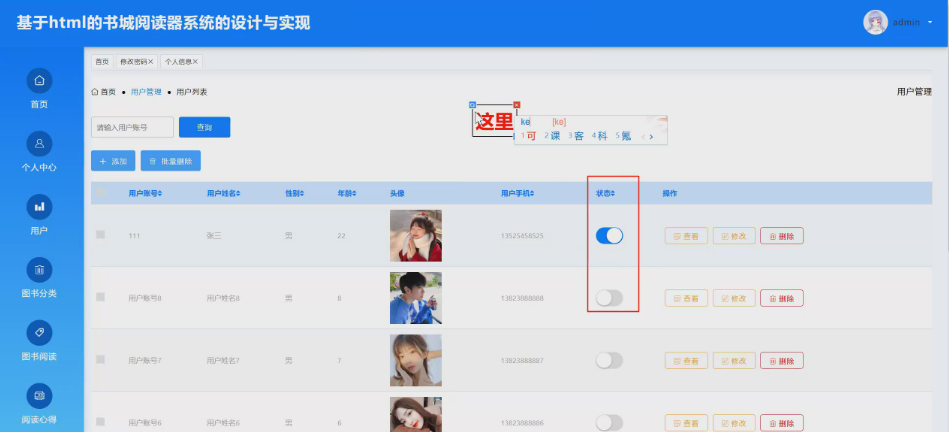949x432 pixels.
Task: Close the 修改密码 tab with its X
Action: (x=151, y=62)
